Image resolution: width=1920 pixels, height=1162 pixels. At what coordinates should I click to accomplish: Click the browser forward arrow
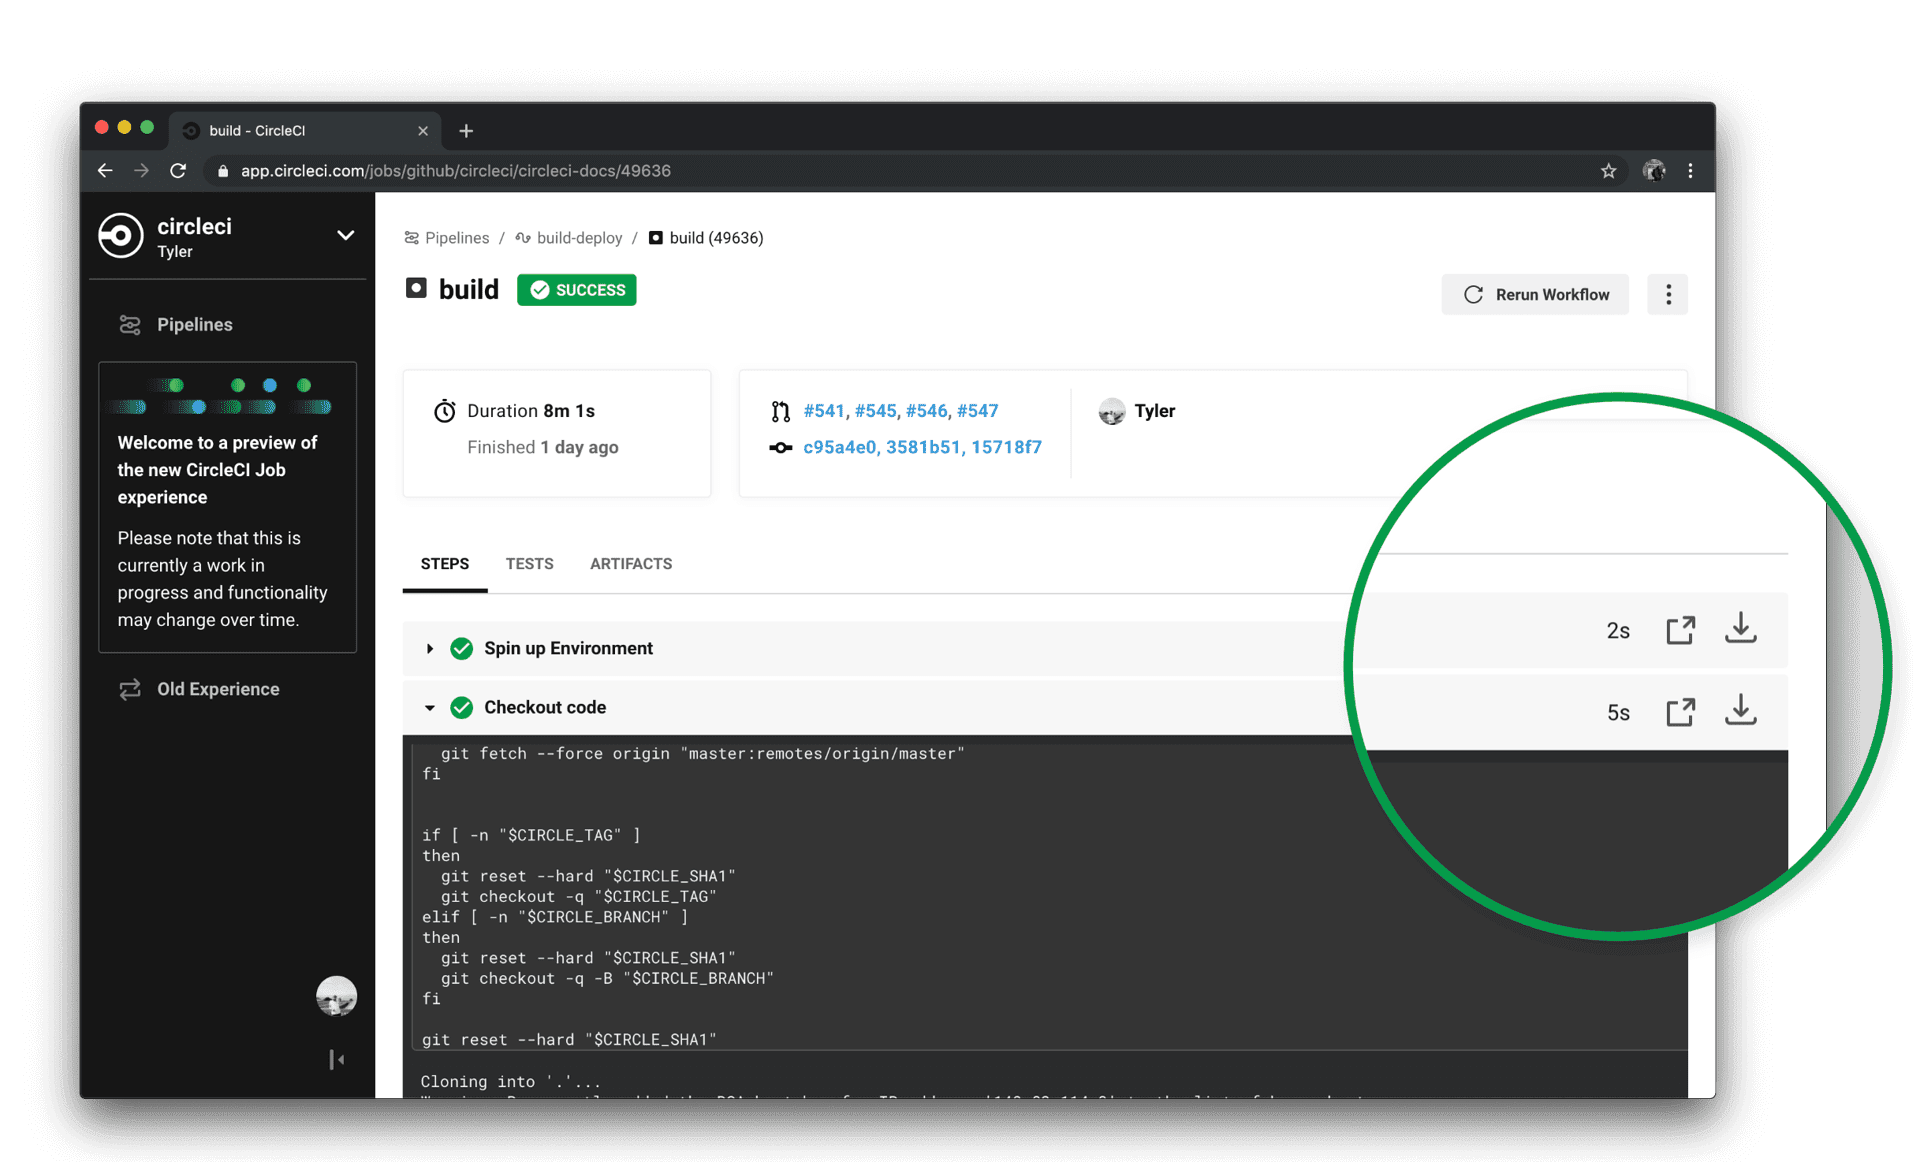141,171
